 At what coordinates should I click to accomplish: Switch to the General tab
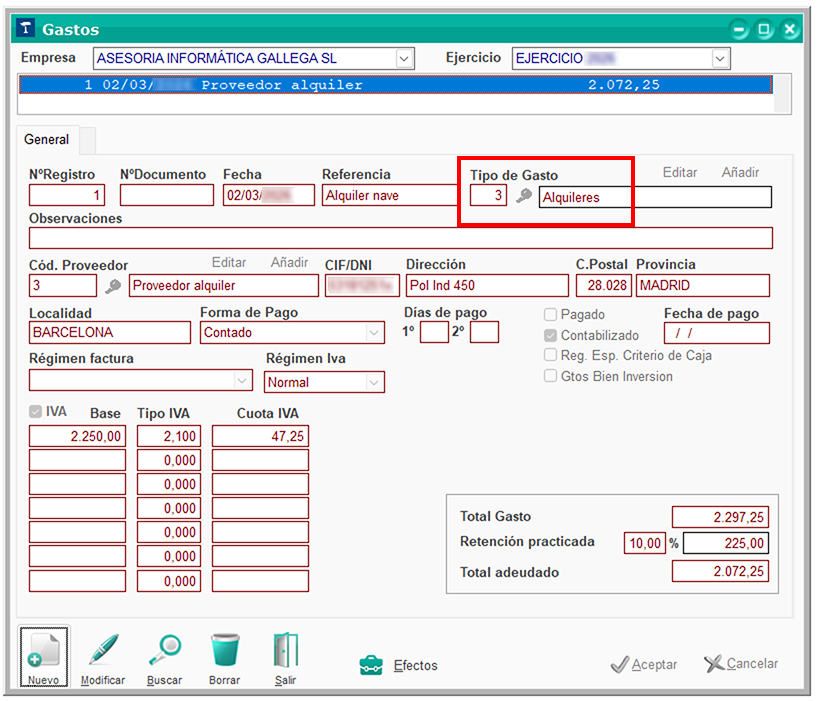[47, 140]
